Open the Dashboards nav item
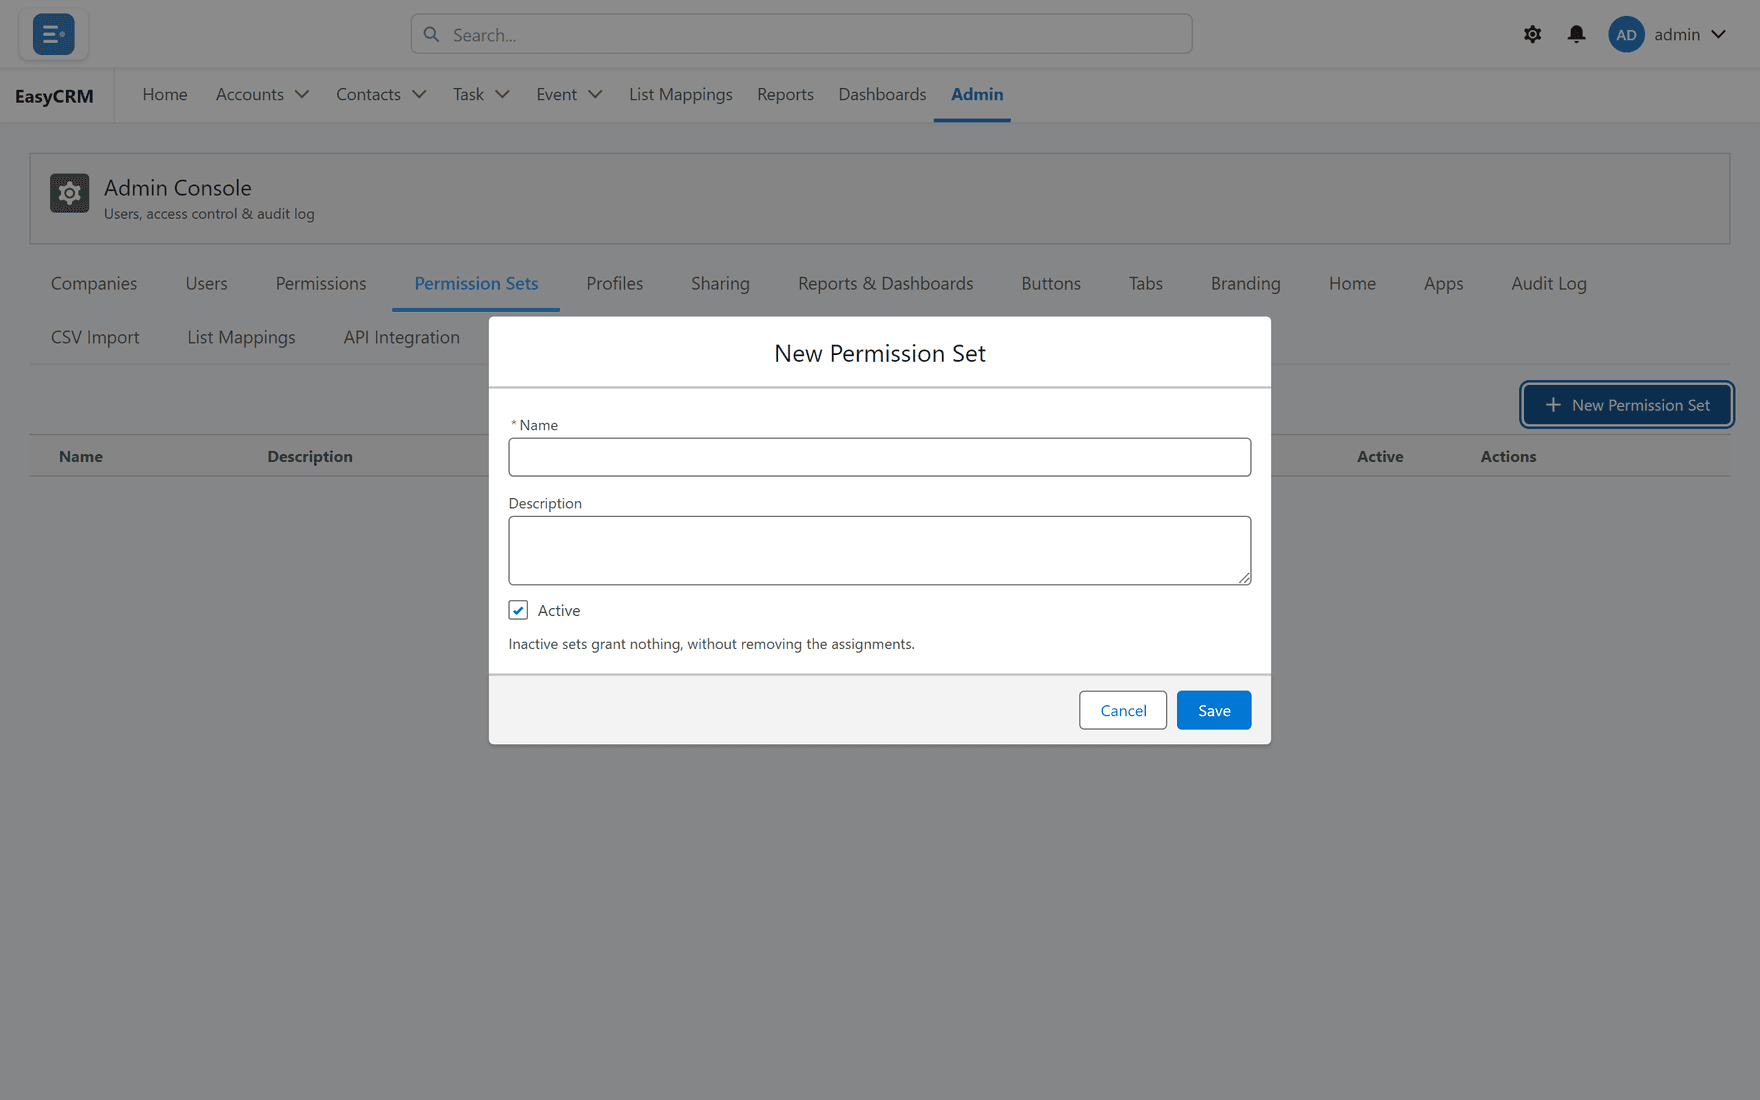Image resolution: width=1760 pixels, height=1100 pixels. click(x=882, y=94)
